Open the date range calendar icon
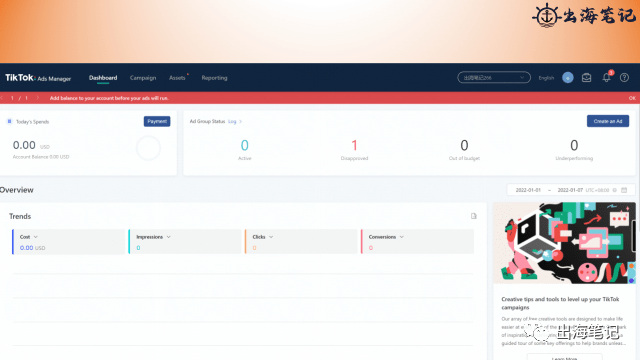Viewport: 640px width, 360px height. pyautogui.click(x=624, y=190)
